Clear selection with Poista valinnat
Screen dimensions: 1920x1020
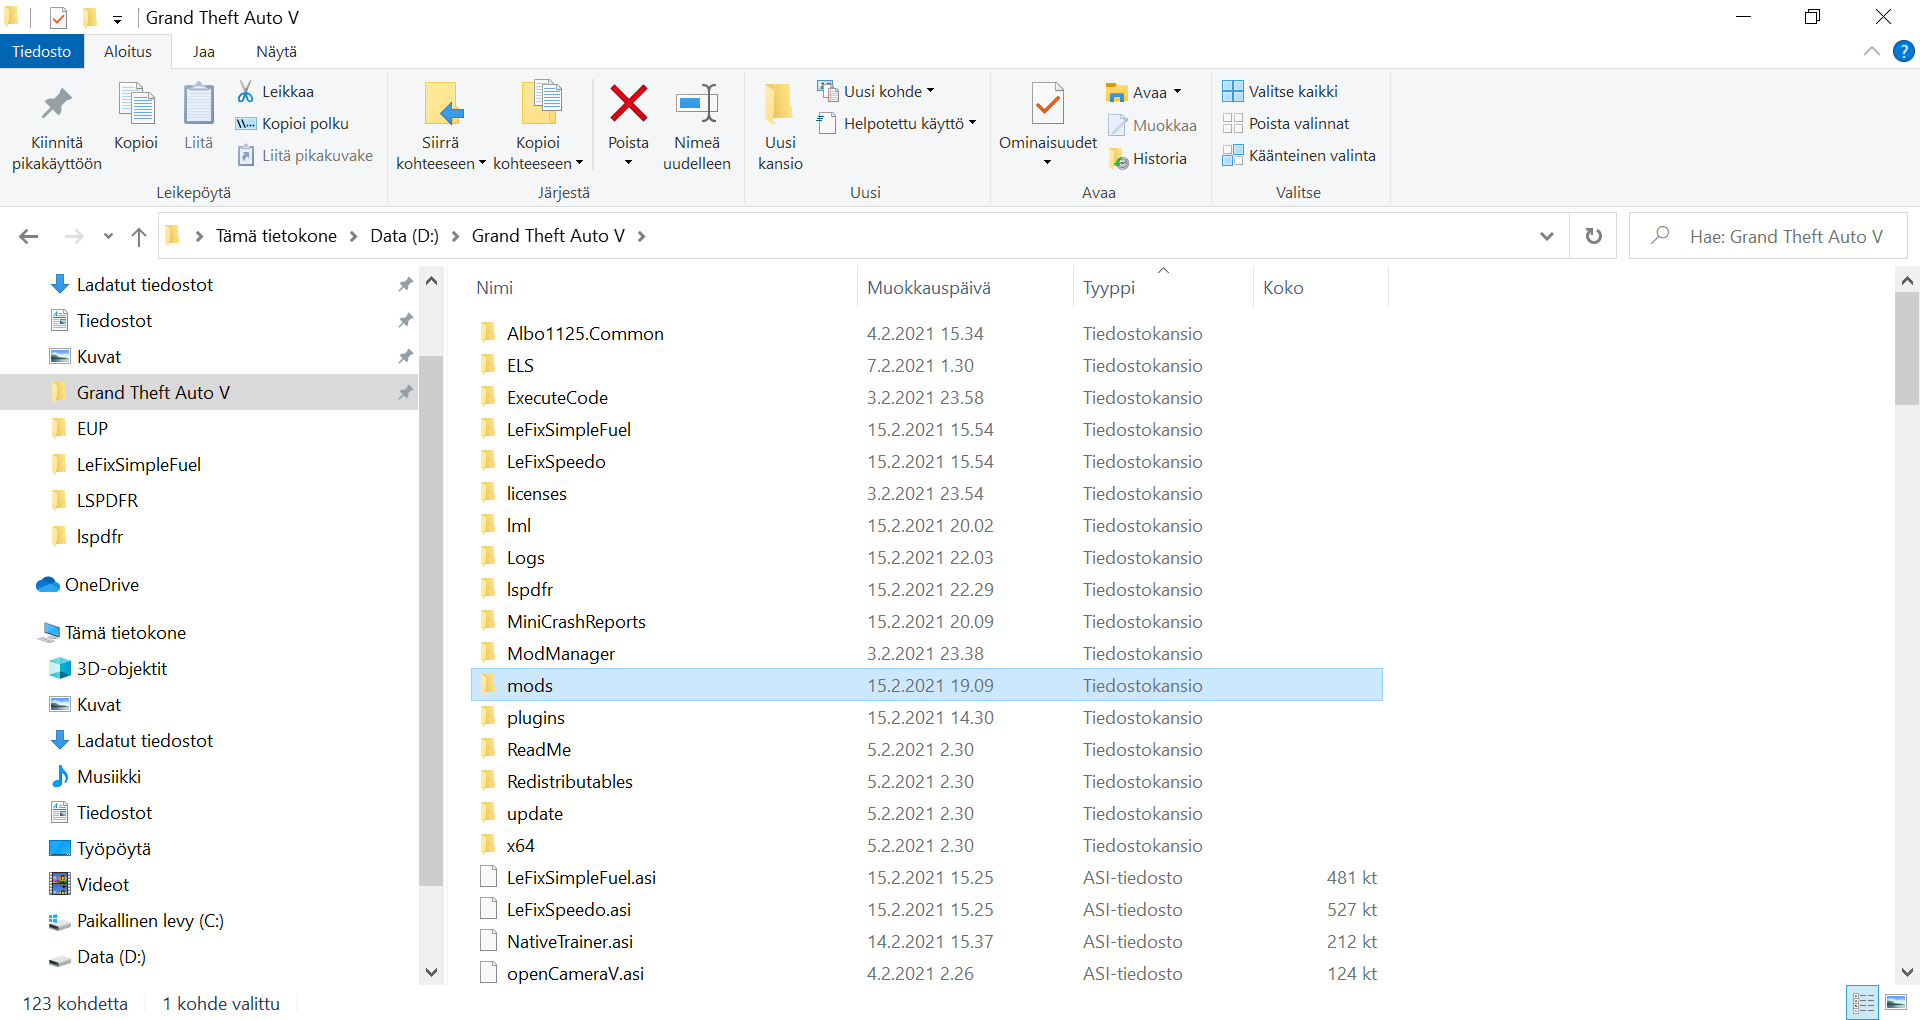click(x=1286, y=123)
